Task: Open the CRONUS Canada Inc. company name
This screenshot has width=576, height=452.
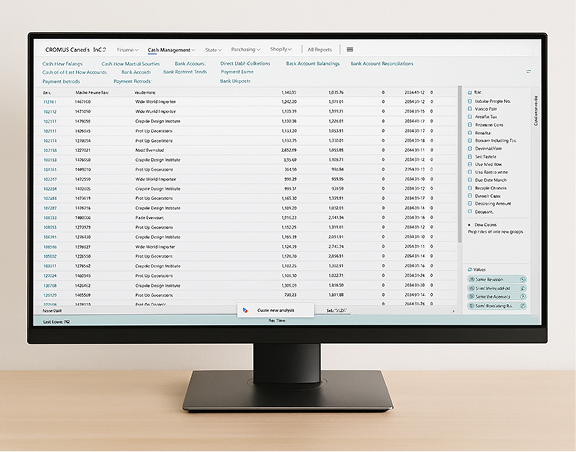Action: pyautogui.click(x=75, y=50)
